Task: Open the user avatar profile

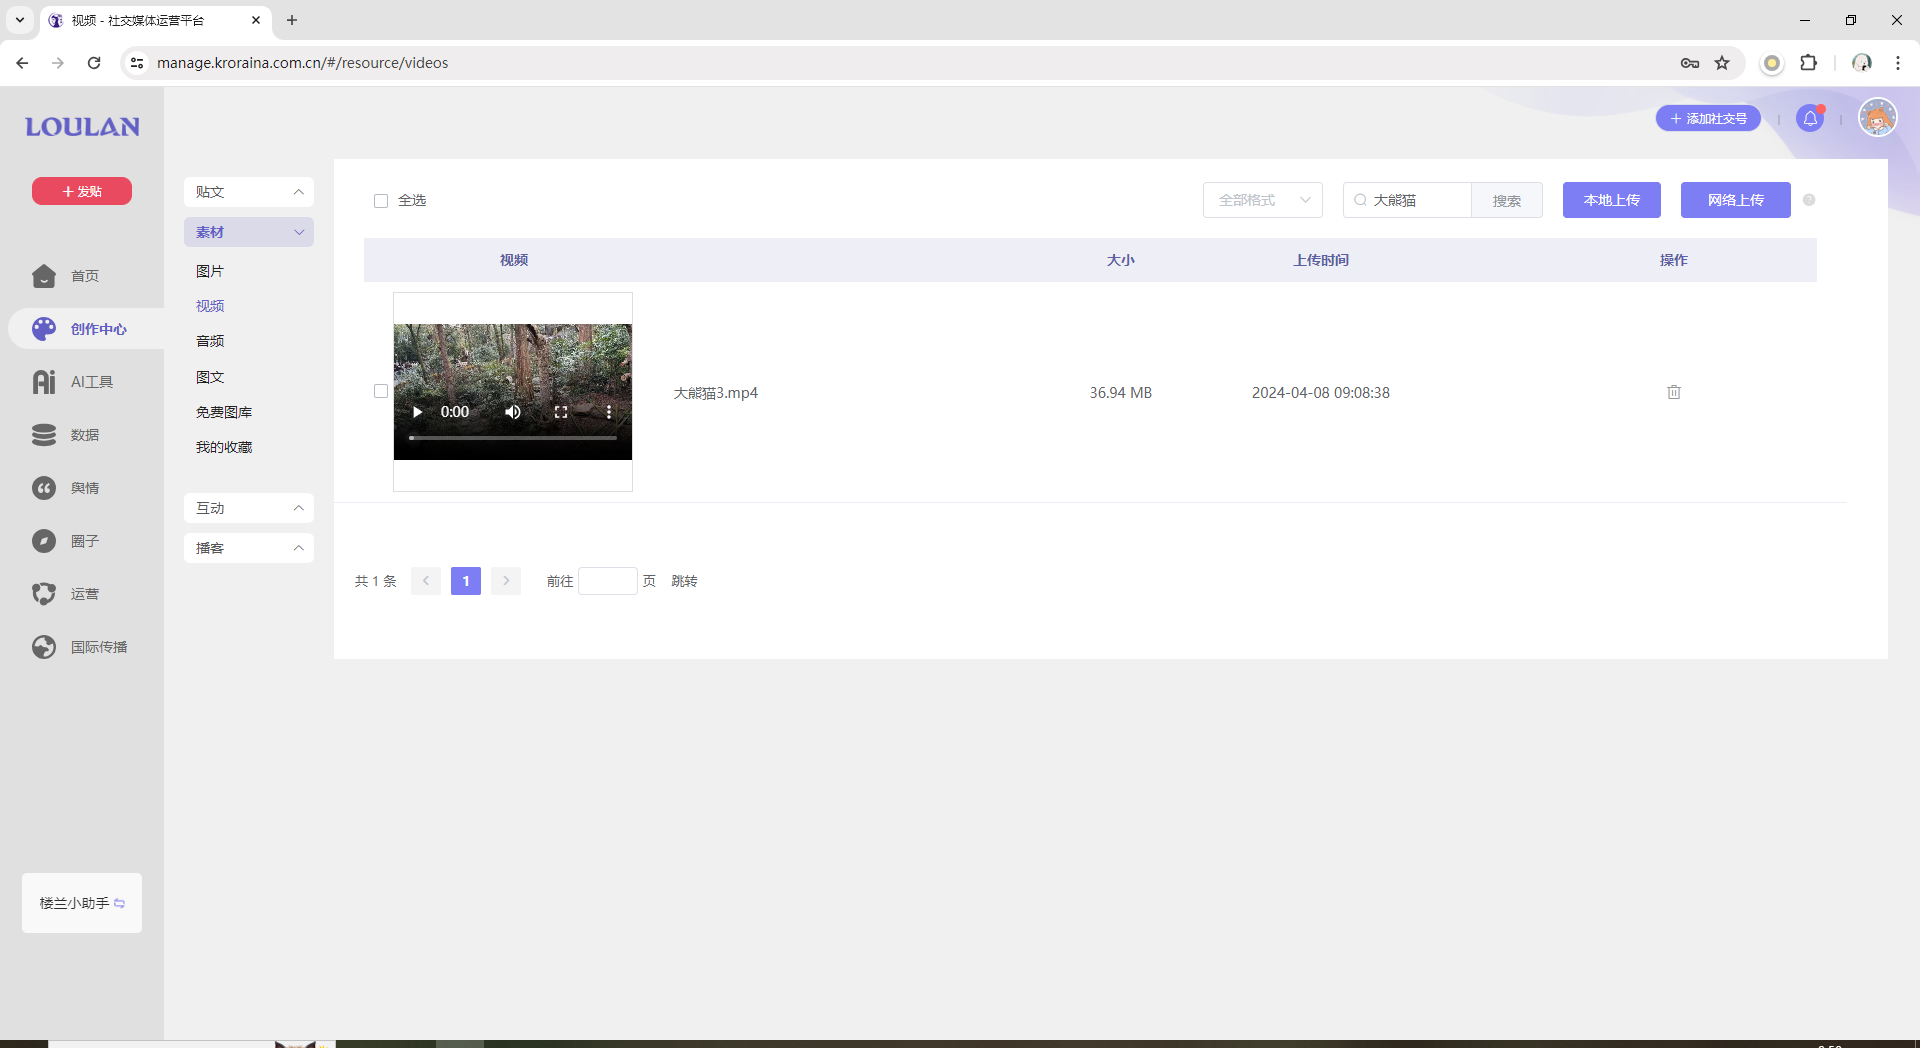Action: click(x=1878, y=118)
